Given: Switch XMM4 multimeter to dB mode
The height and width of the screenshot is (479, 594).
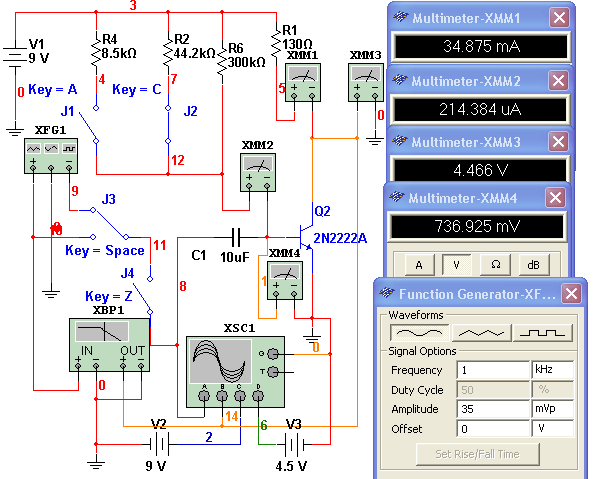Looking at the screenshot, I should (x=533, y=265).
